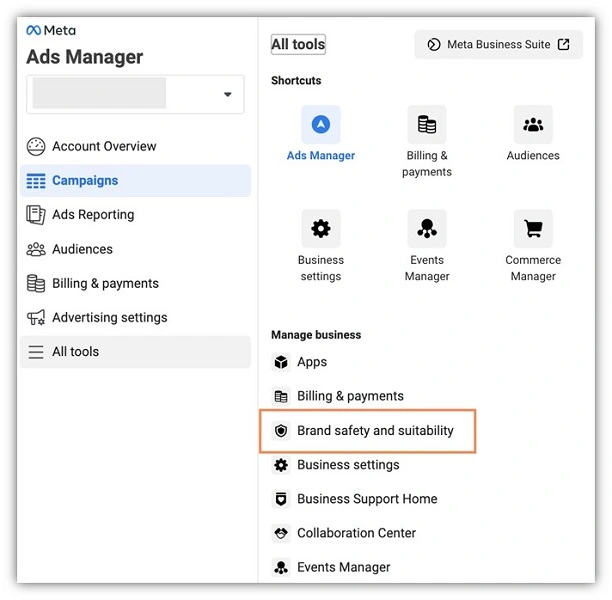This screenshot has height=600, width=612.
Task: Click Business settings gear in Manage business
Action: click(281, 465)
